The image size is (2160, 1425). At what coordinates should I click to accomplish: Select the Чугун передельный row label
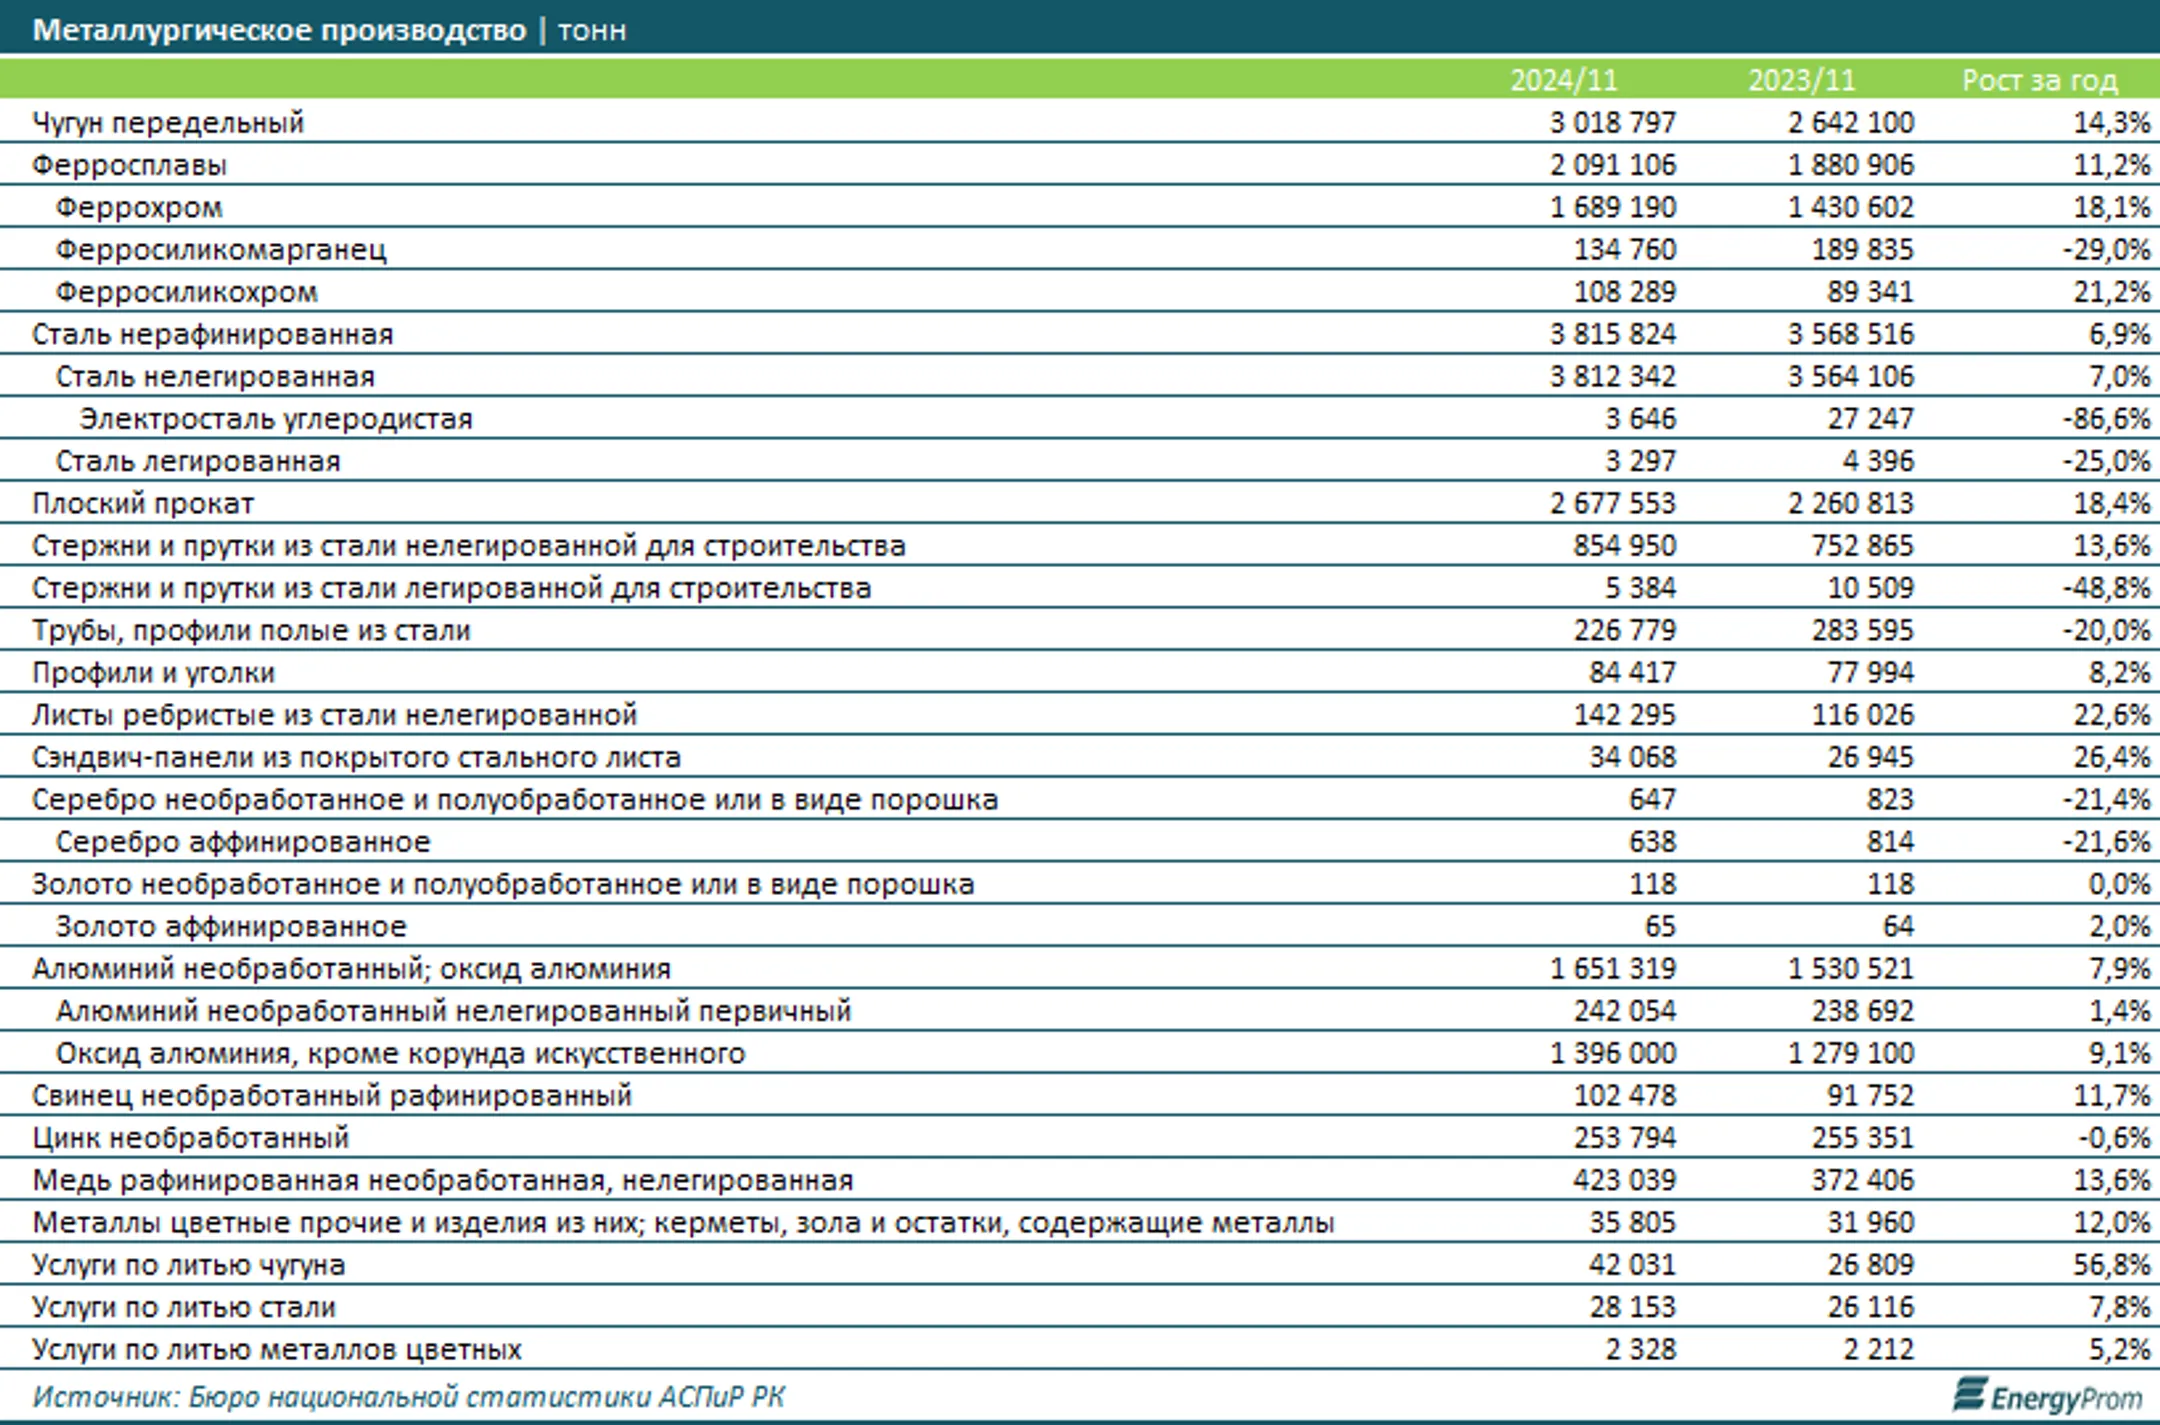(x=168, y=122)
